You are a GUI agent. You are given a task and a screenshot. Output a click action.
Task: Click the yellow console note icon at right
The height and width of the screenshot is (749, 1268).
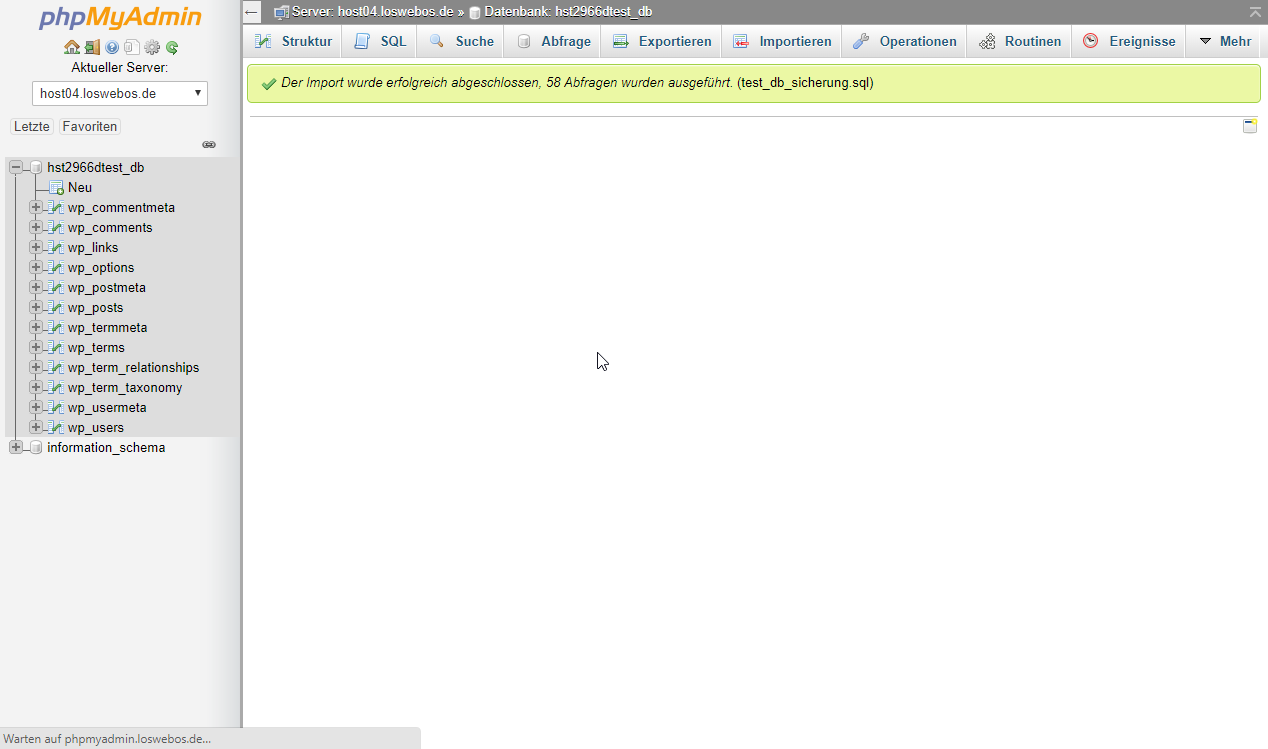coord(1250,126)
